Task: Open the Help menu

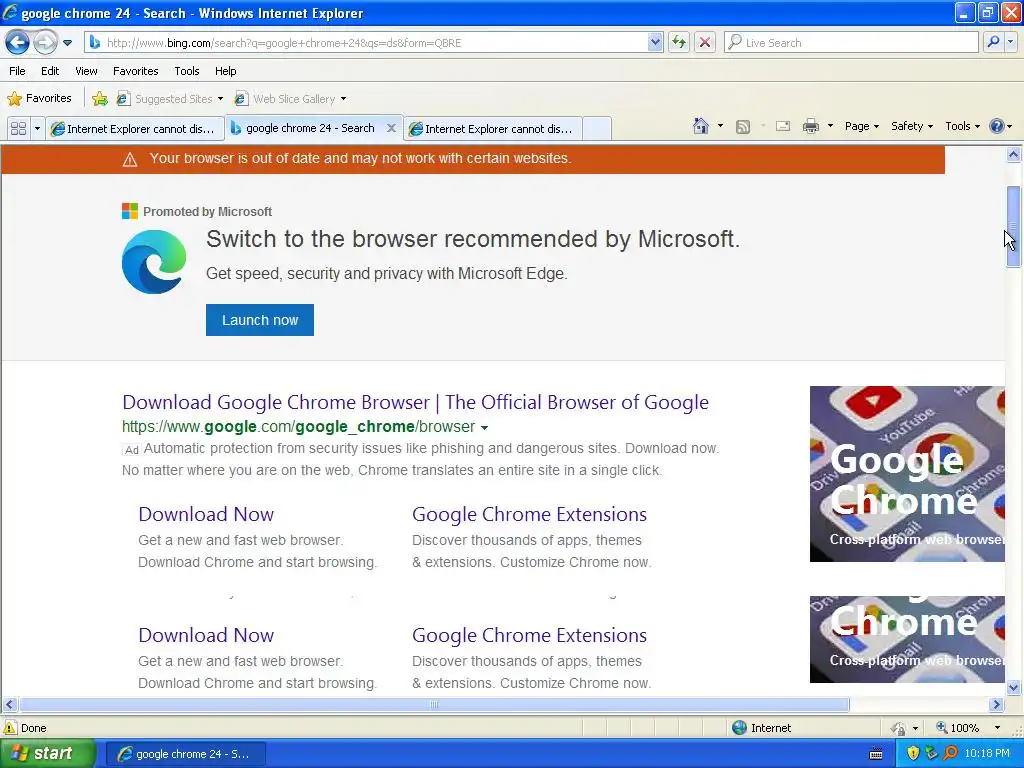Action: tap(225, 71)
